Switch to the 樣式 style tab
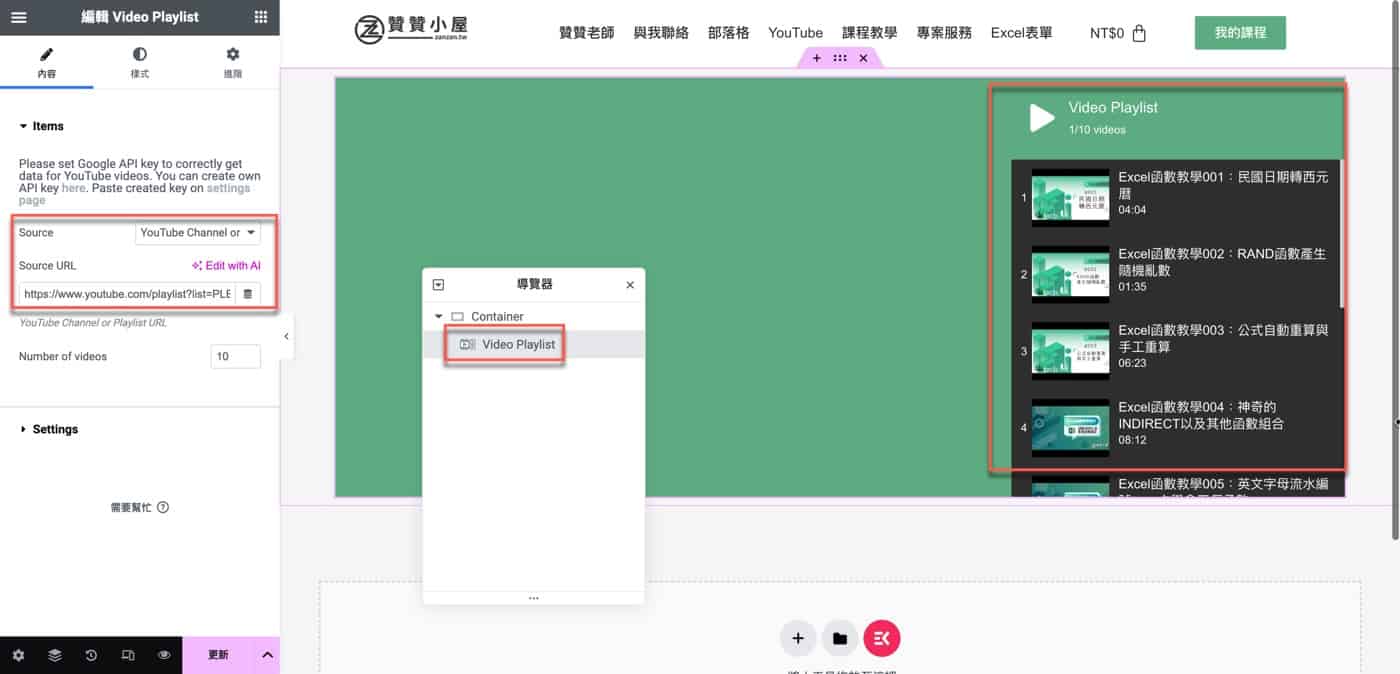The width and height of the screenshot is (1400, 674). [x=140, y=62]
